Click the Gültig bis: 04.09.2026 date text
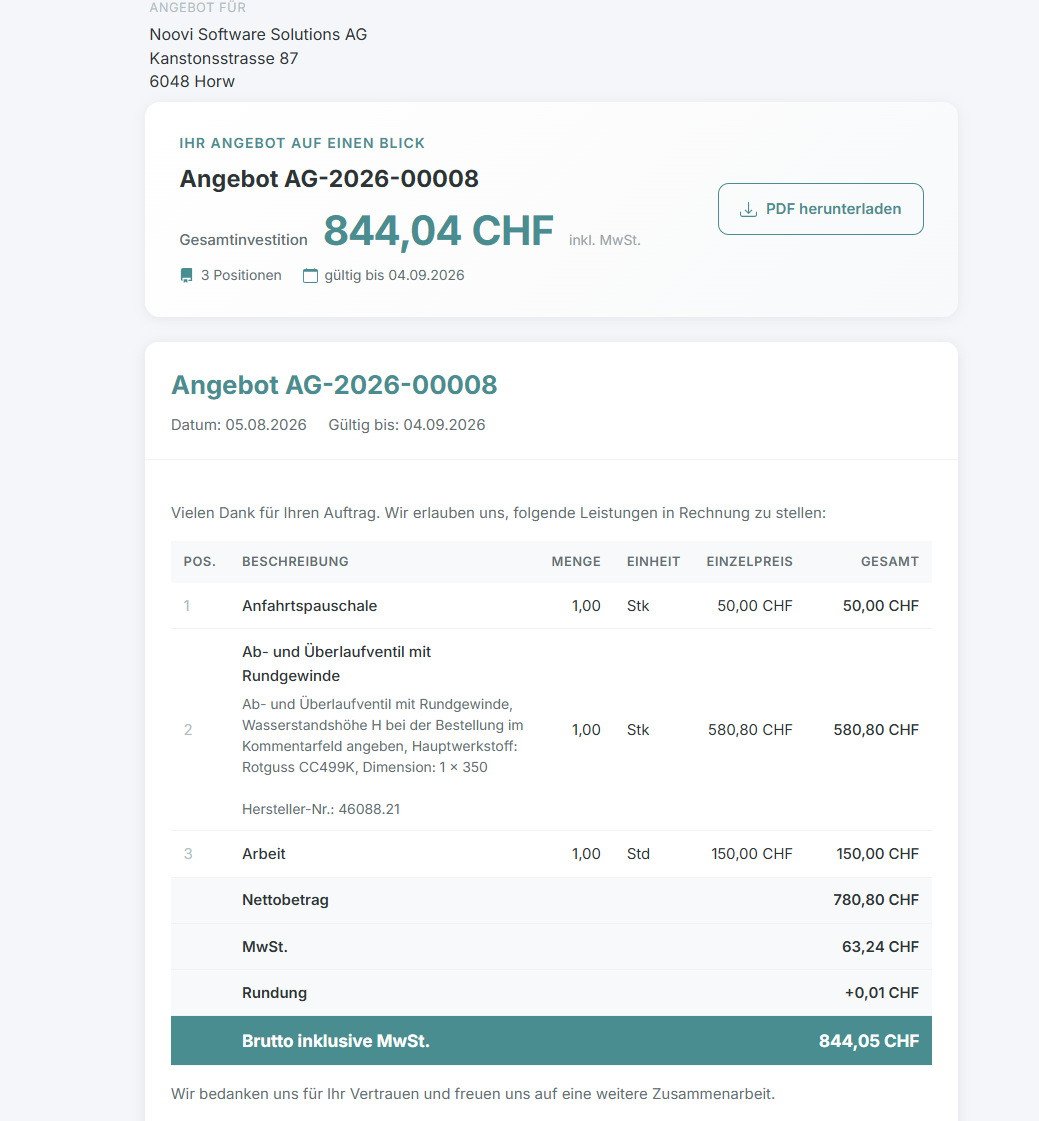This screenshot has height=1121, width=1039. (x=407, y=425)
